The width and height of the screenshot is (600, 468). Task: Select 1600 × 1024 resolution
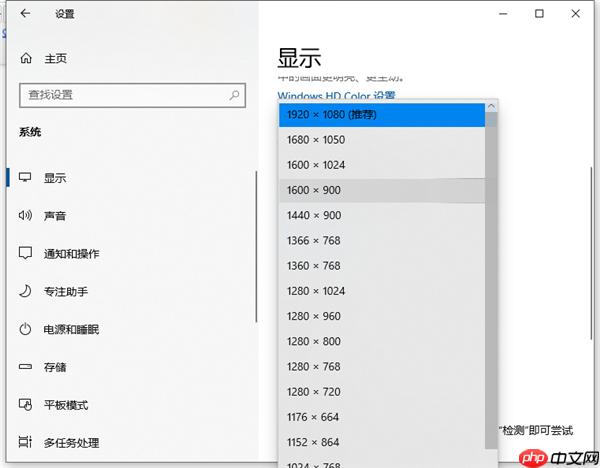pyautogui.click(x=382, y=165)
